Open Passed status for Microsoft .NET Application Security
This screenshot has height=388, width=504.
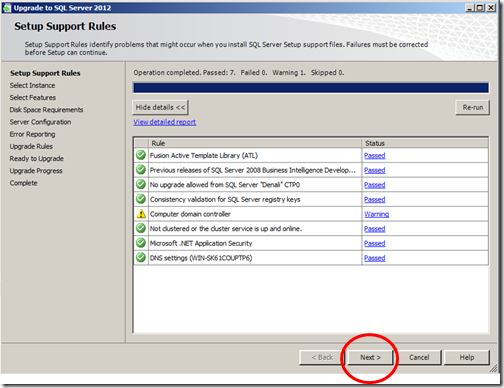click(x=375, y=244)
